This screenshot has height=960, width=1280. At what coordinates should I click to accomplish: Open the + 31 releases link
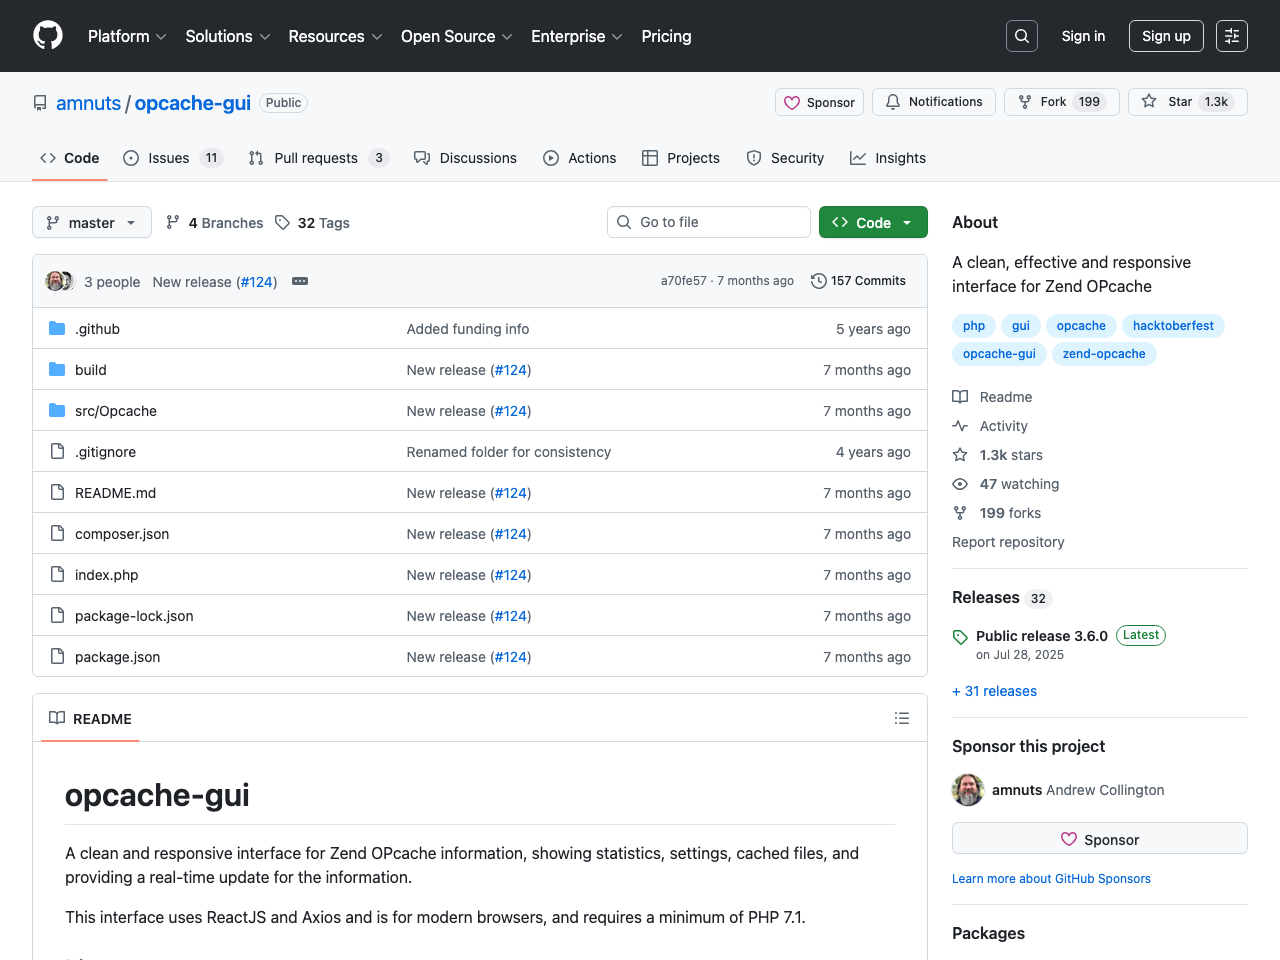click(x=994, y=690)
